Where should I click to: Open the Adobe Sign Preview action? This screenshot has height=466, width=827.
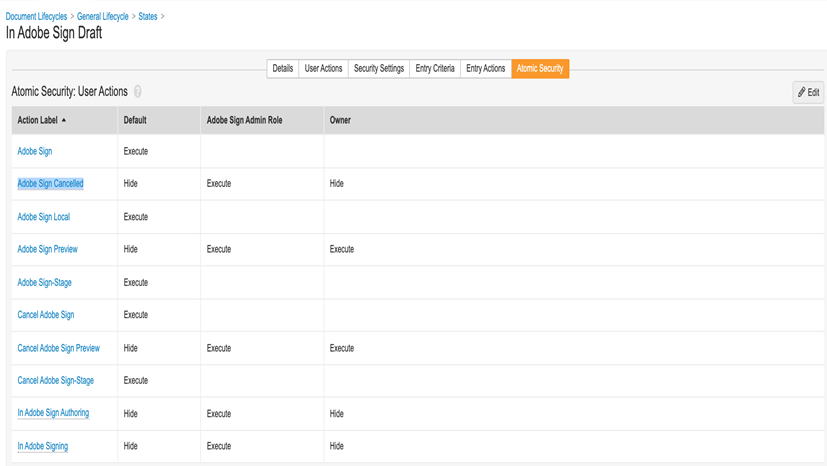click(47, 249)
